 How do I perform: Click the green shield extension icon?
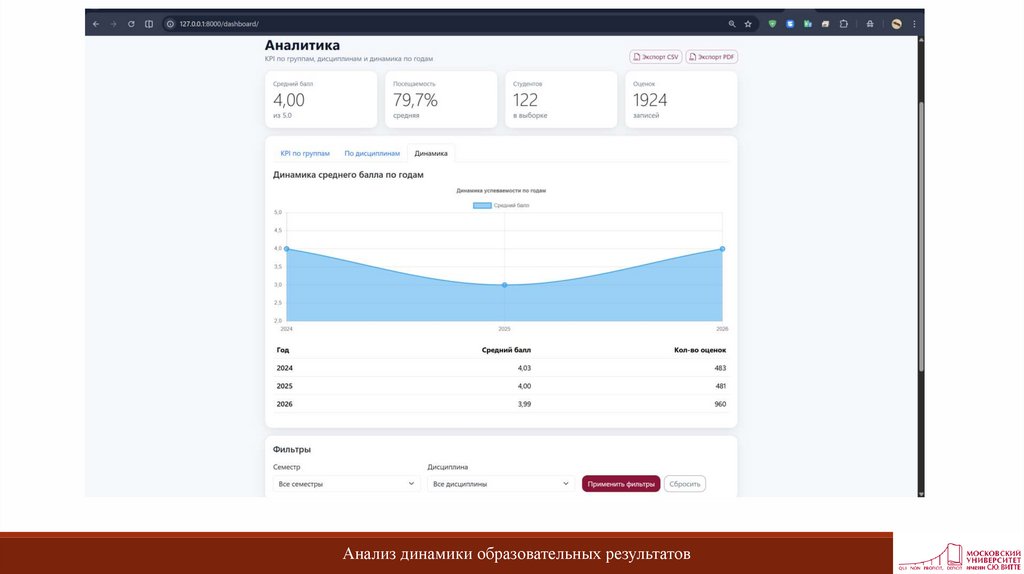[772, 23]
